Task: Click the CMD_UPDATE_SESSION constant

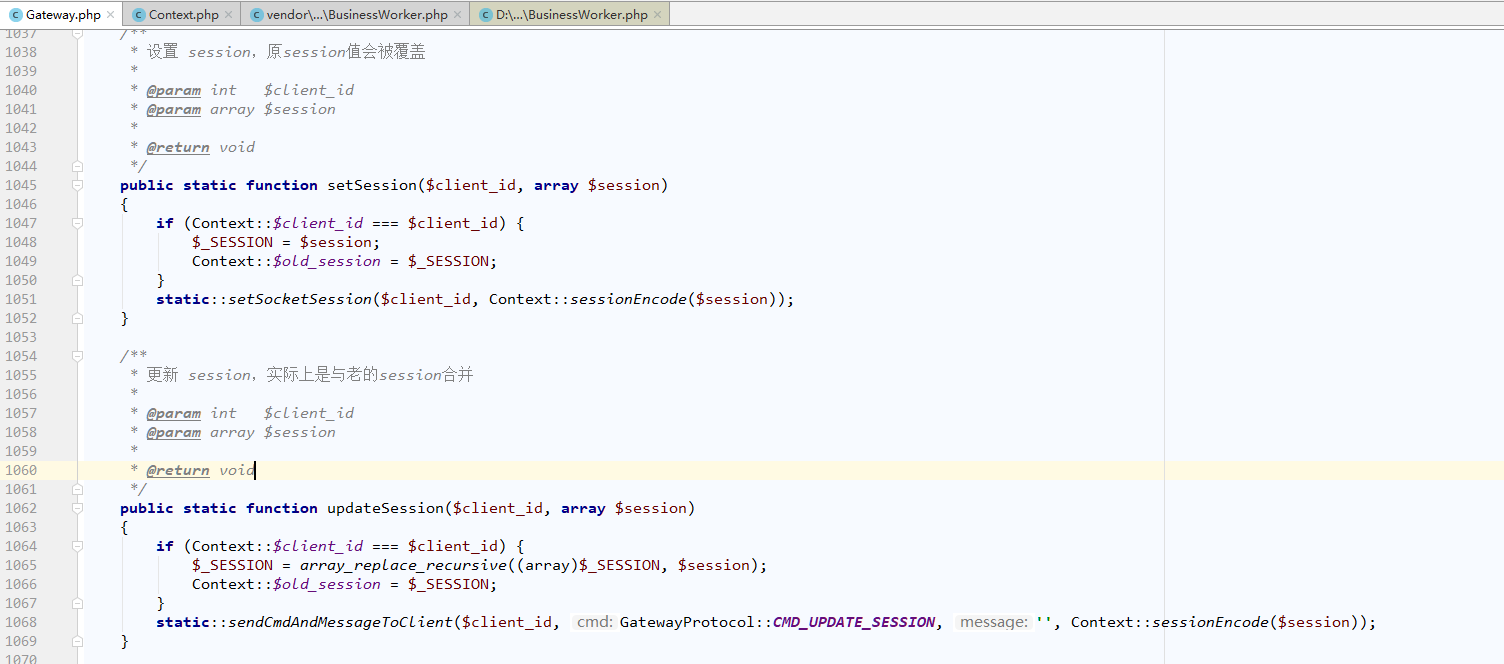Action: (x=854, y=622)
